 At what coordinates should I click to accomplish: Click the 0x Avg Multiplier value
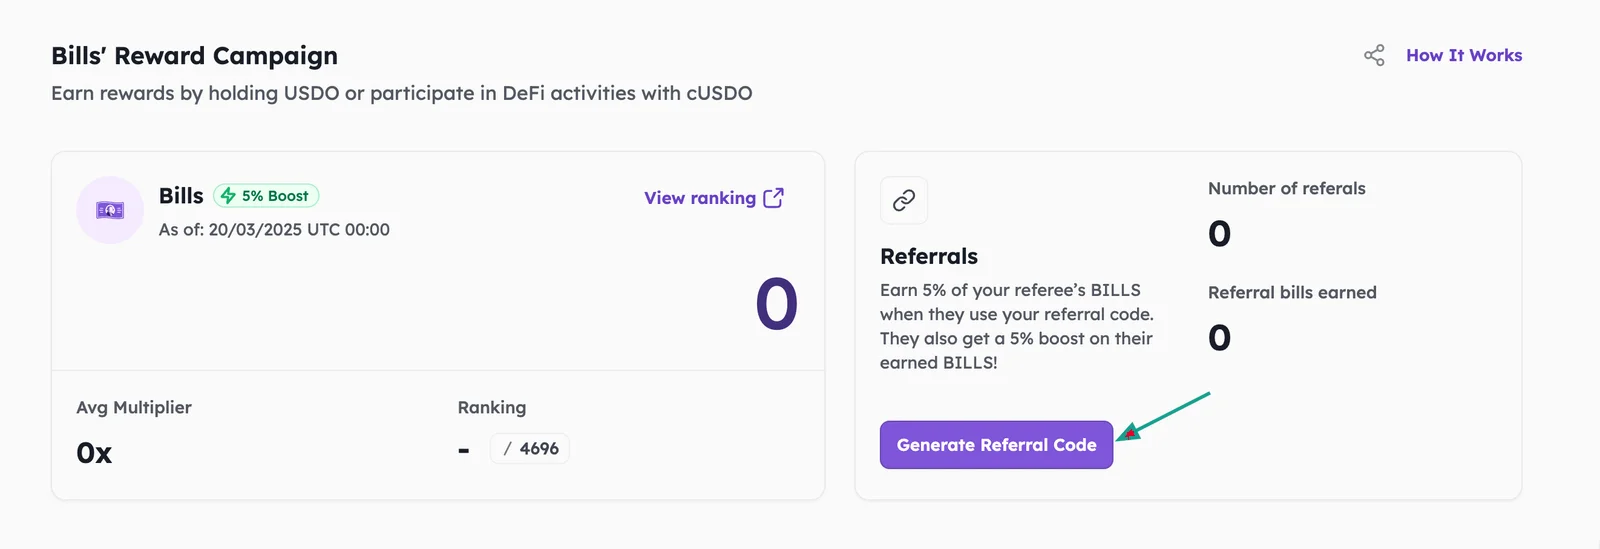pyautogui.click(x=94, y=453)
